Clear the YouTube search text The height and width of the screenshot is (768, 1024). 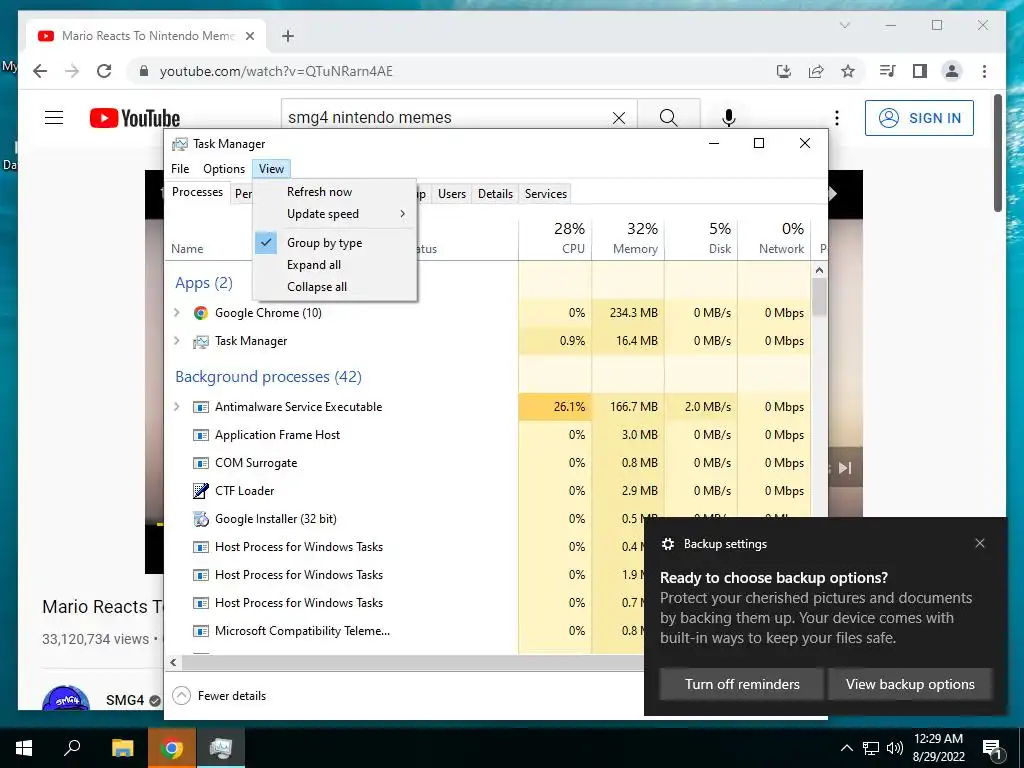[618, 118]
